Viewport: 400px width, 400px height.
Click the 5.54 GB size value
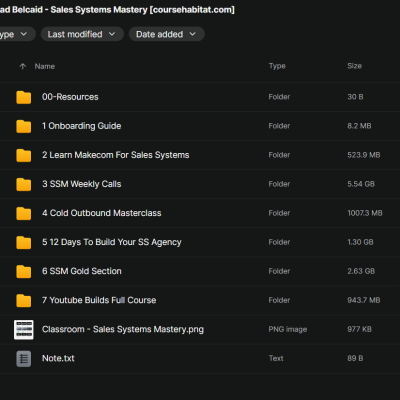click(x=361, y=184)
